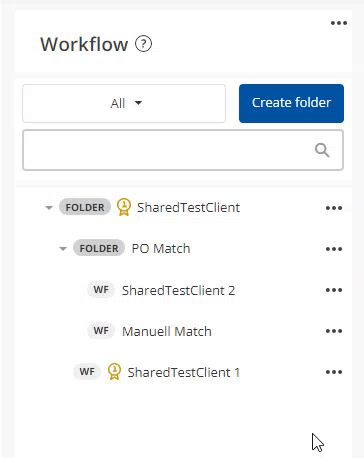364x458 pixels.
Task: Open more options for SharedTestClient 1 workflow
Action: coord(334,372)
